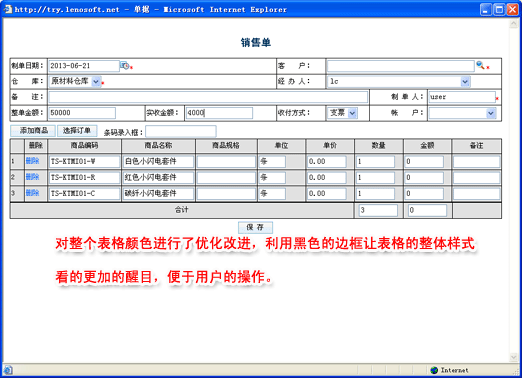Click the unit price field in row 1
The width and height of the screenshot is (522, 378).
(327, 162)
